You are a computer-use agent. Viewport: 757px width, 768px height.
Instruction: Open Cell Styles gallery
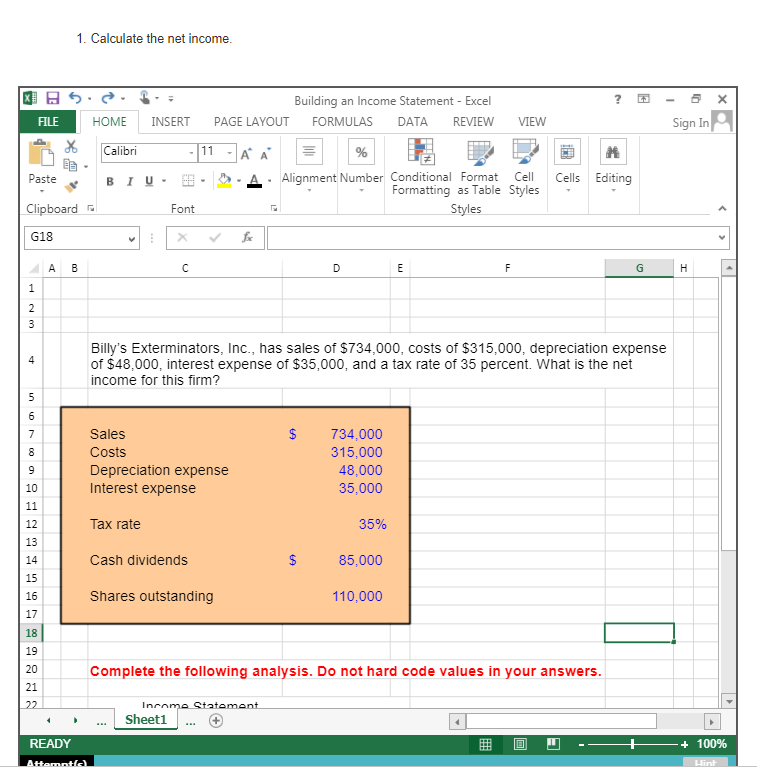524,168
